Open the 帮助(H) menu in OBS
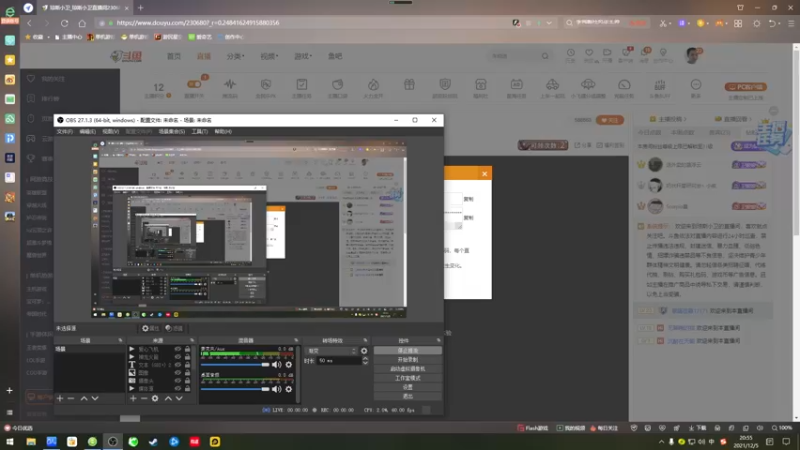 tap(223, 132)
